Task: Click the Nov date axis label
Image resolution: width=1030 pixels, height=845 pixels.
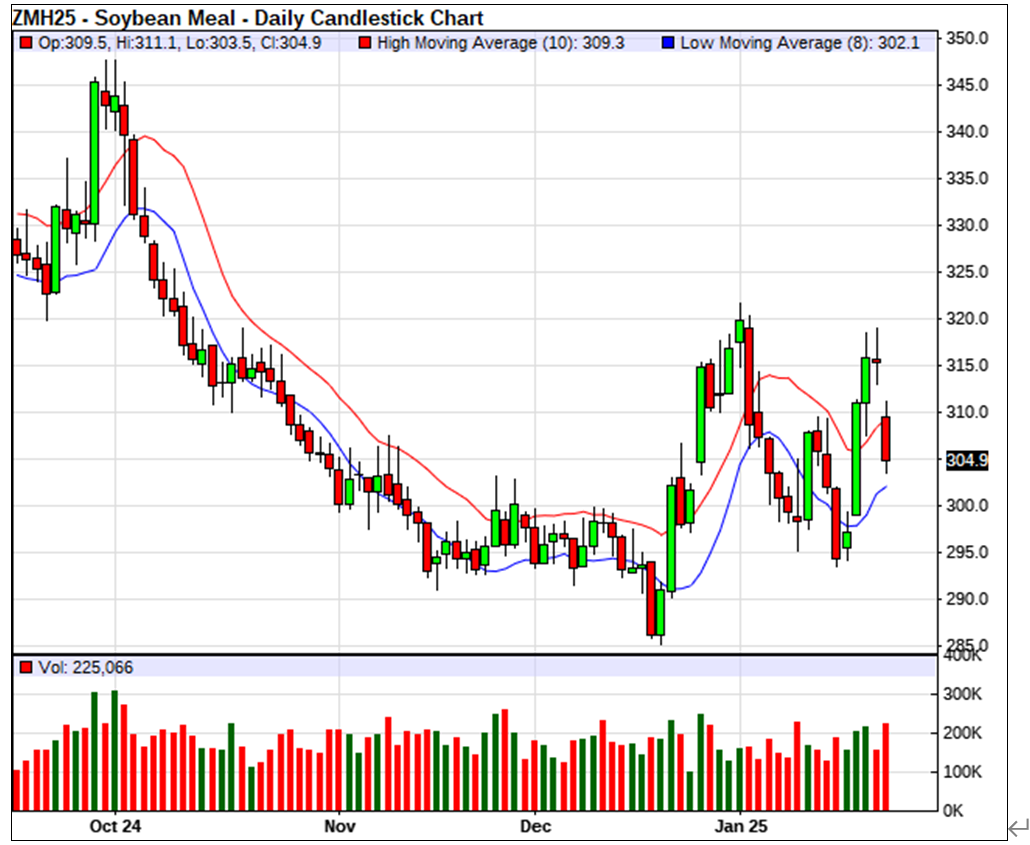Action: [x=340, y=826]
